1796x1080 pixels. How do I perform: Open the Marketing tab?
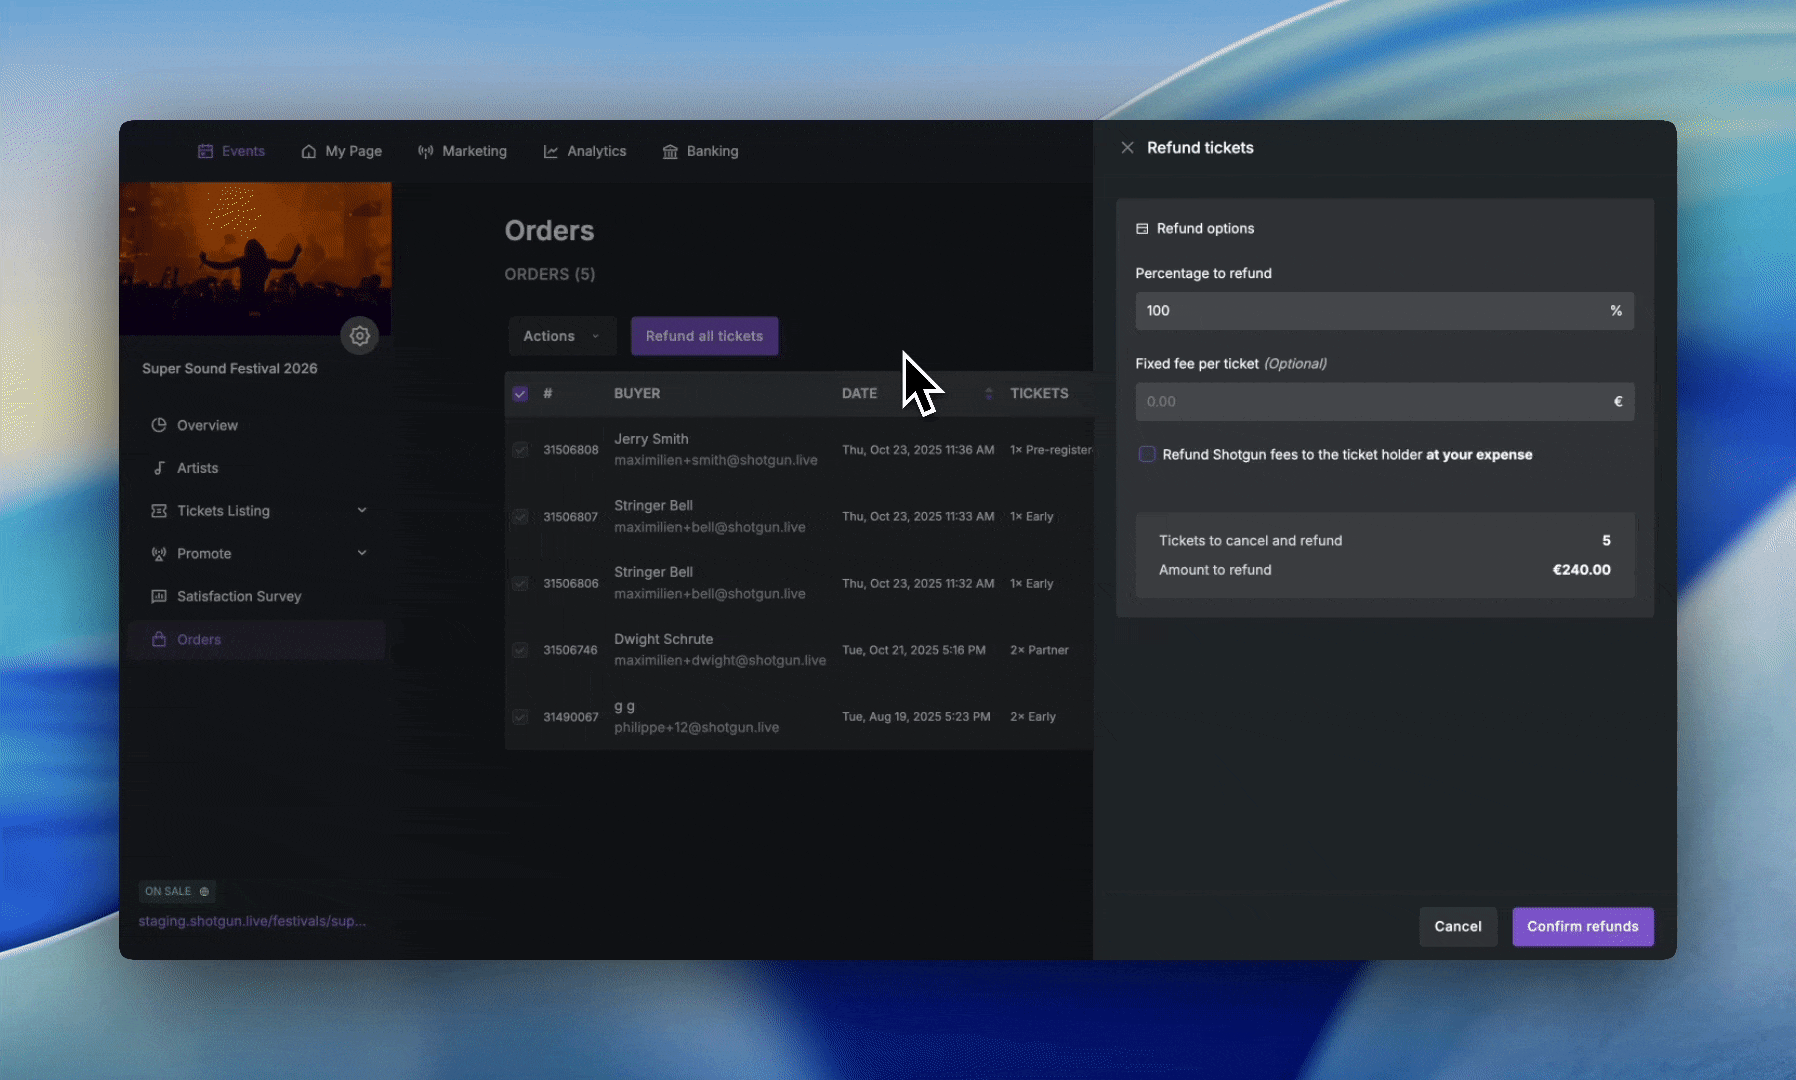click(x=463, y=151)
